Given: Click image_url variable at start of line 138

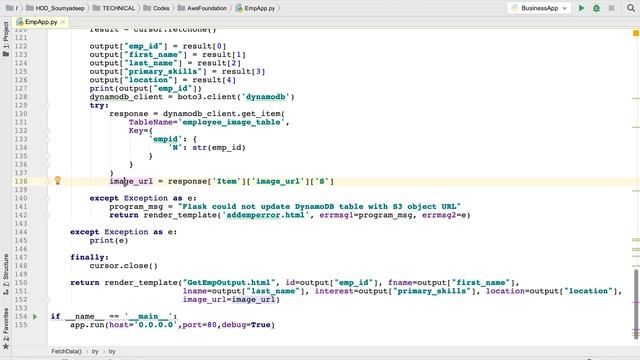Looking at the screenshot, I should pos(131,181).
